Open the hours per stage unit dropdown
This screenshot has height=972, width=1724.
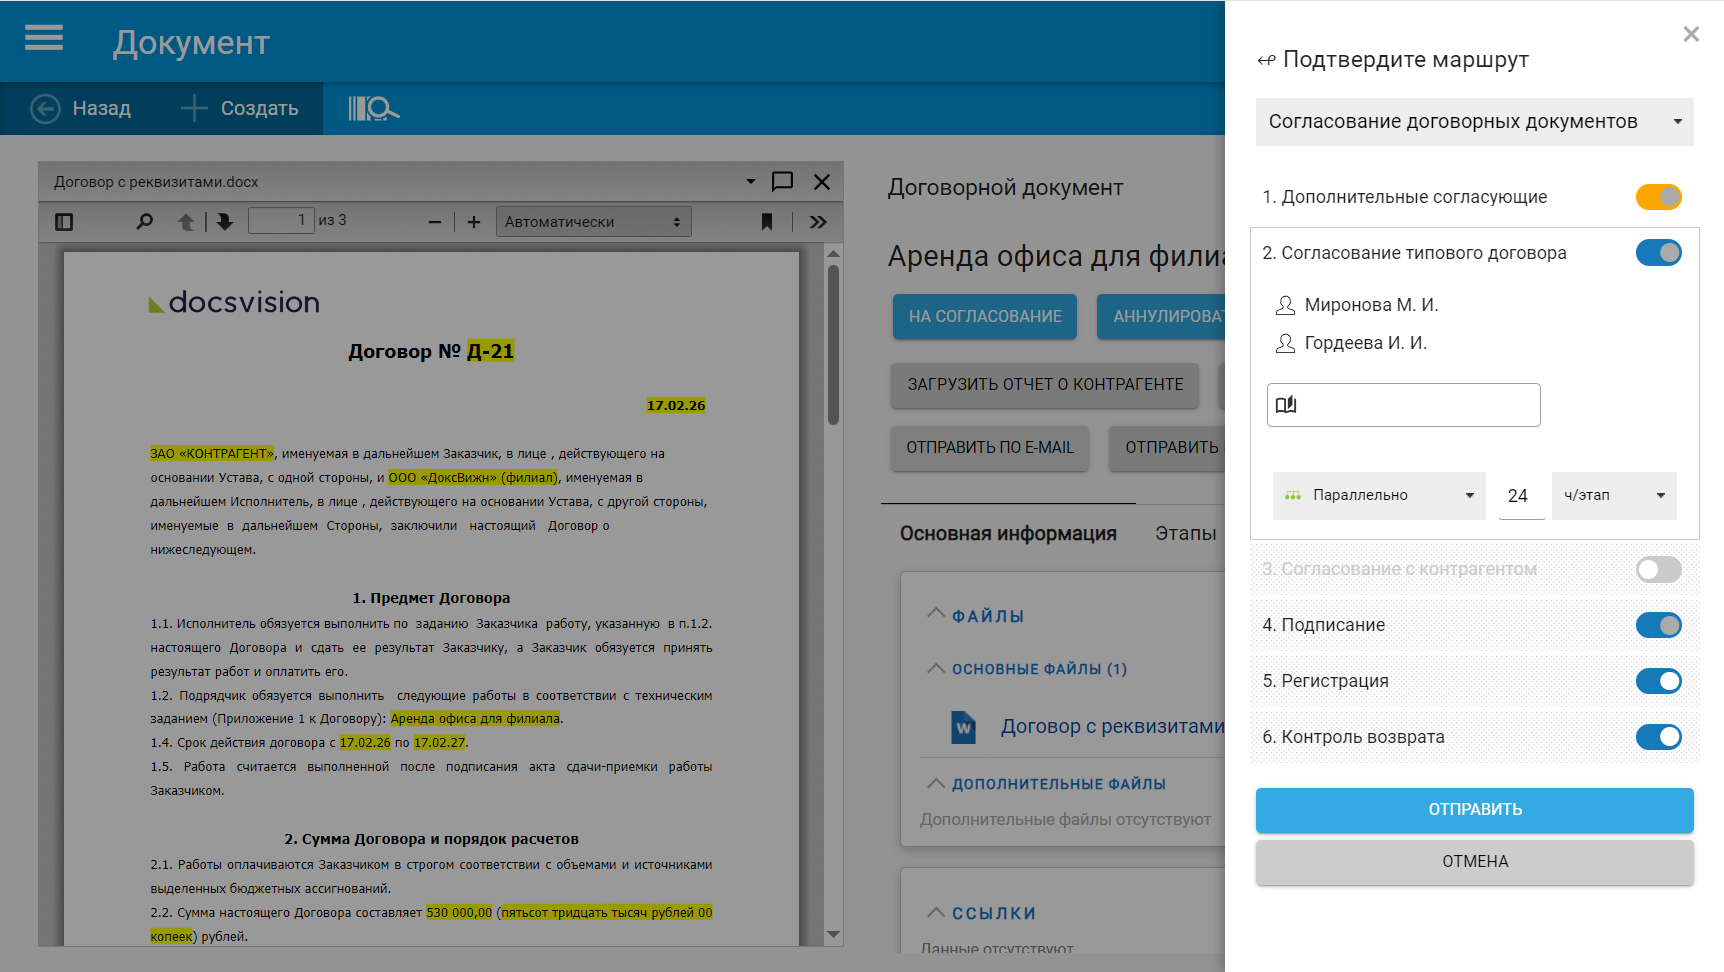pyautogui.click(x=1613, y=496)
